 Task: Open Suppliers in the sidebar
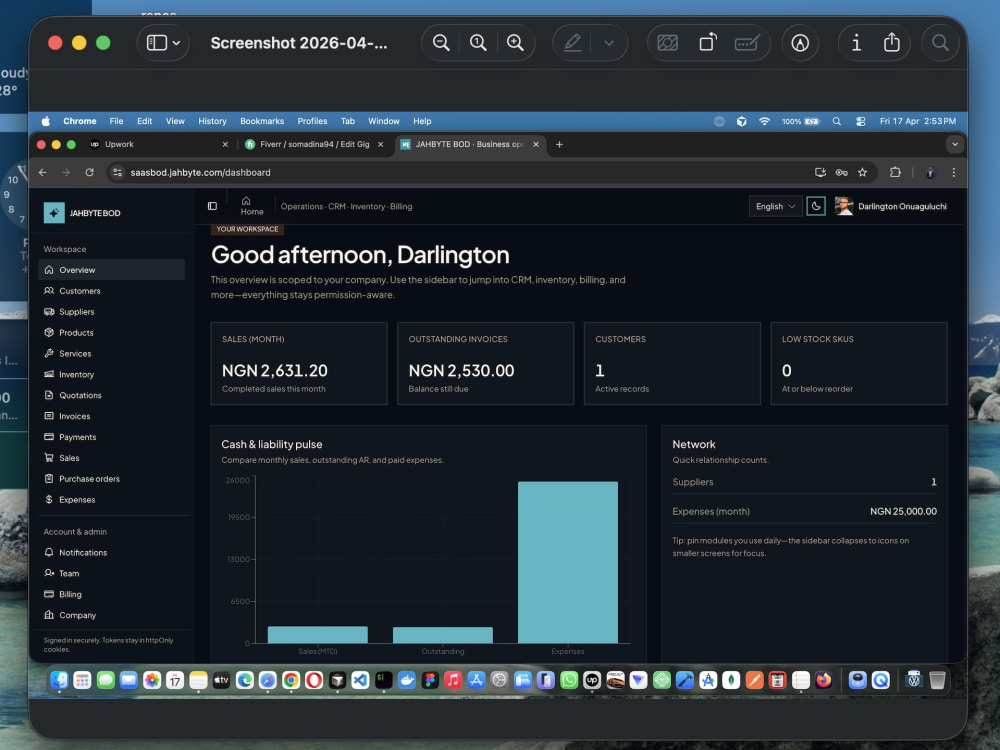[112, 312]
